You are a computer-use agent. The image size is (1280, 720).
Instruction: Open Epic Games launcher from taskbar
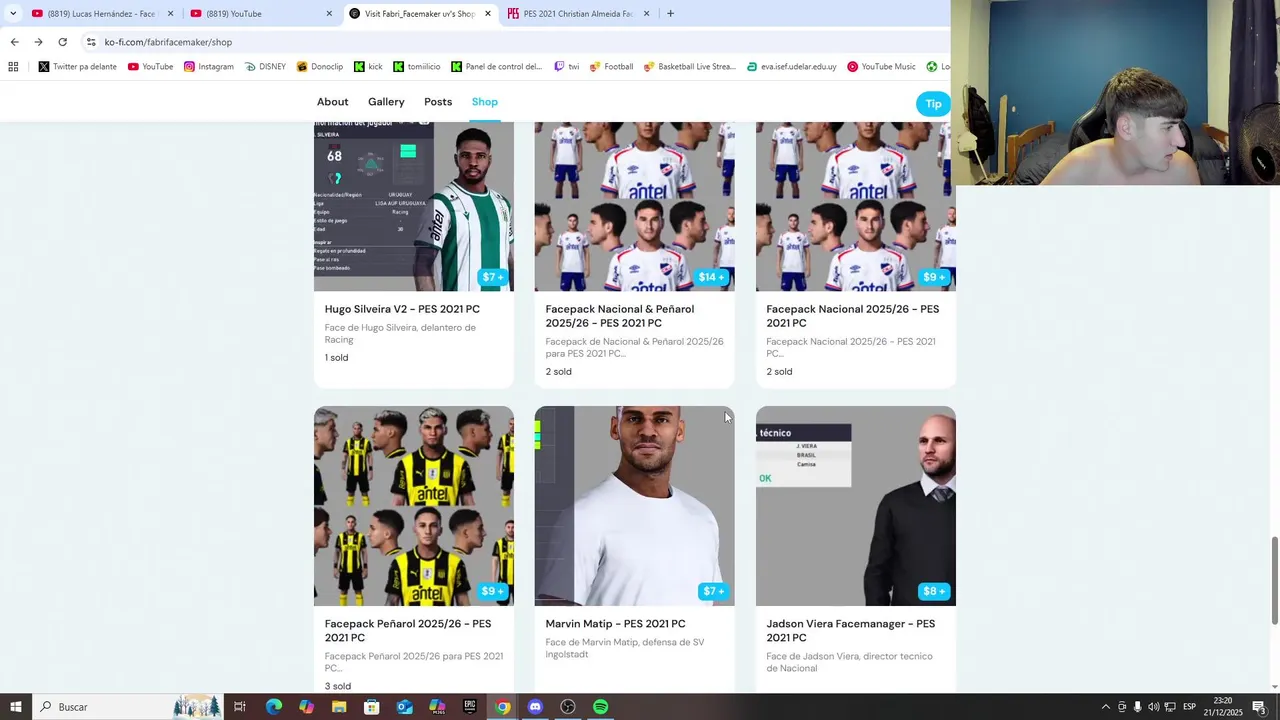pyautogui.click(x=470, y=707)
